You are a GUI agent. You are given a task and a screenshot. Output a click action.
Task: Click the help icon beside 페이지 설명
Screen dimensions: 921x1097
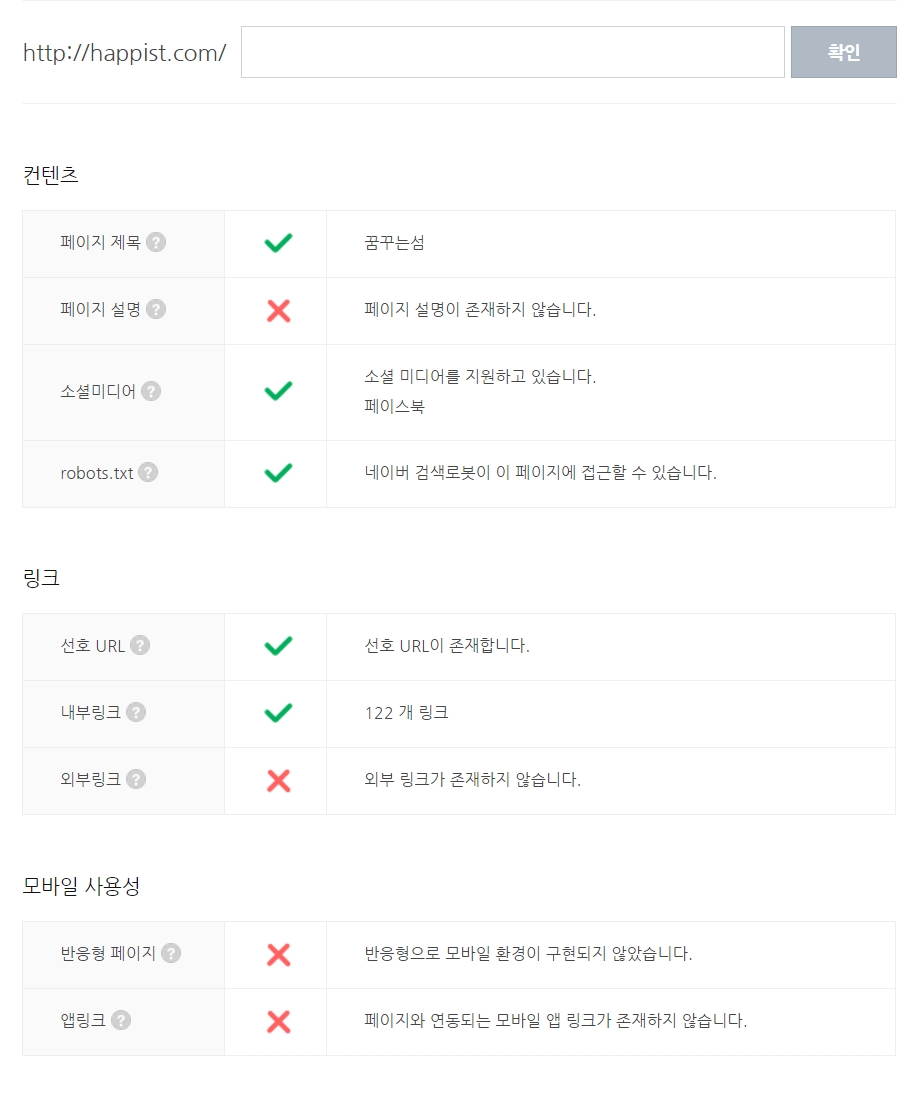156,309
